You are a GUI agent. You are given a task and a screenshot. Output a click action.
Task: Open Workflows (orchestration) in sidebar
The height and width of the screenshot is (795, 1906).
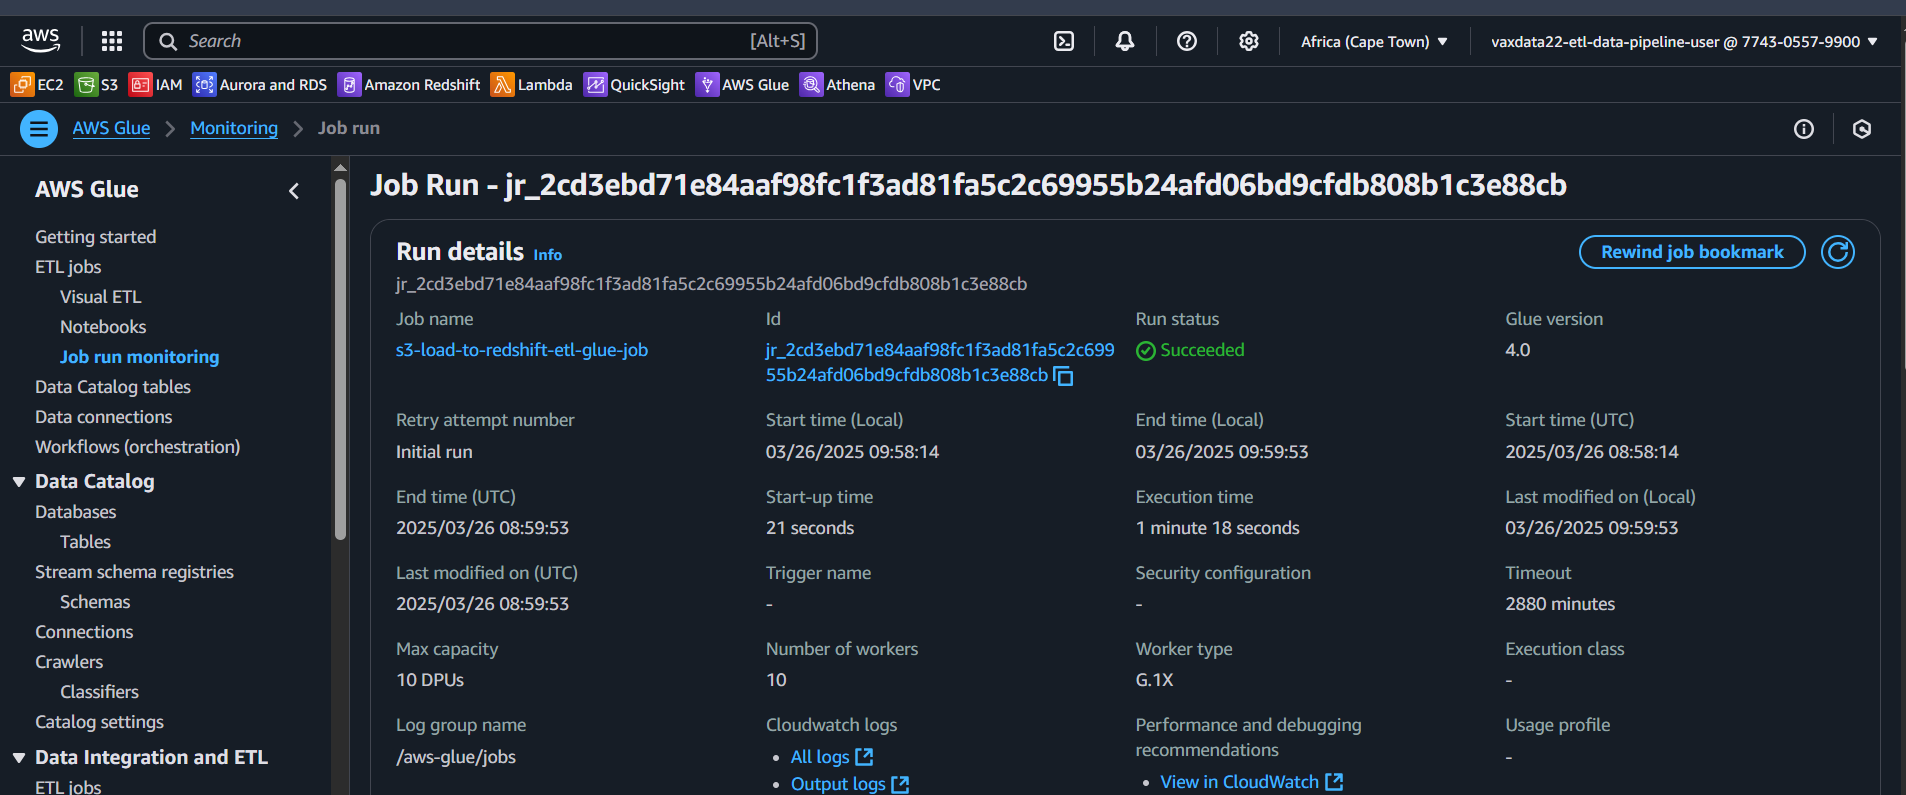(x=138, y=447)
